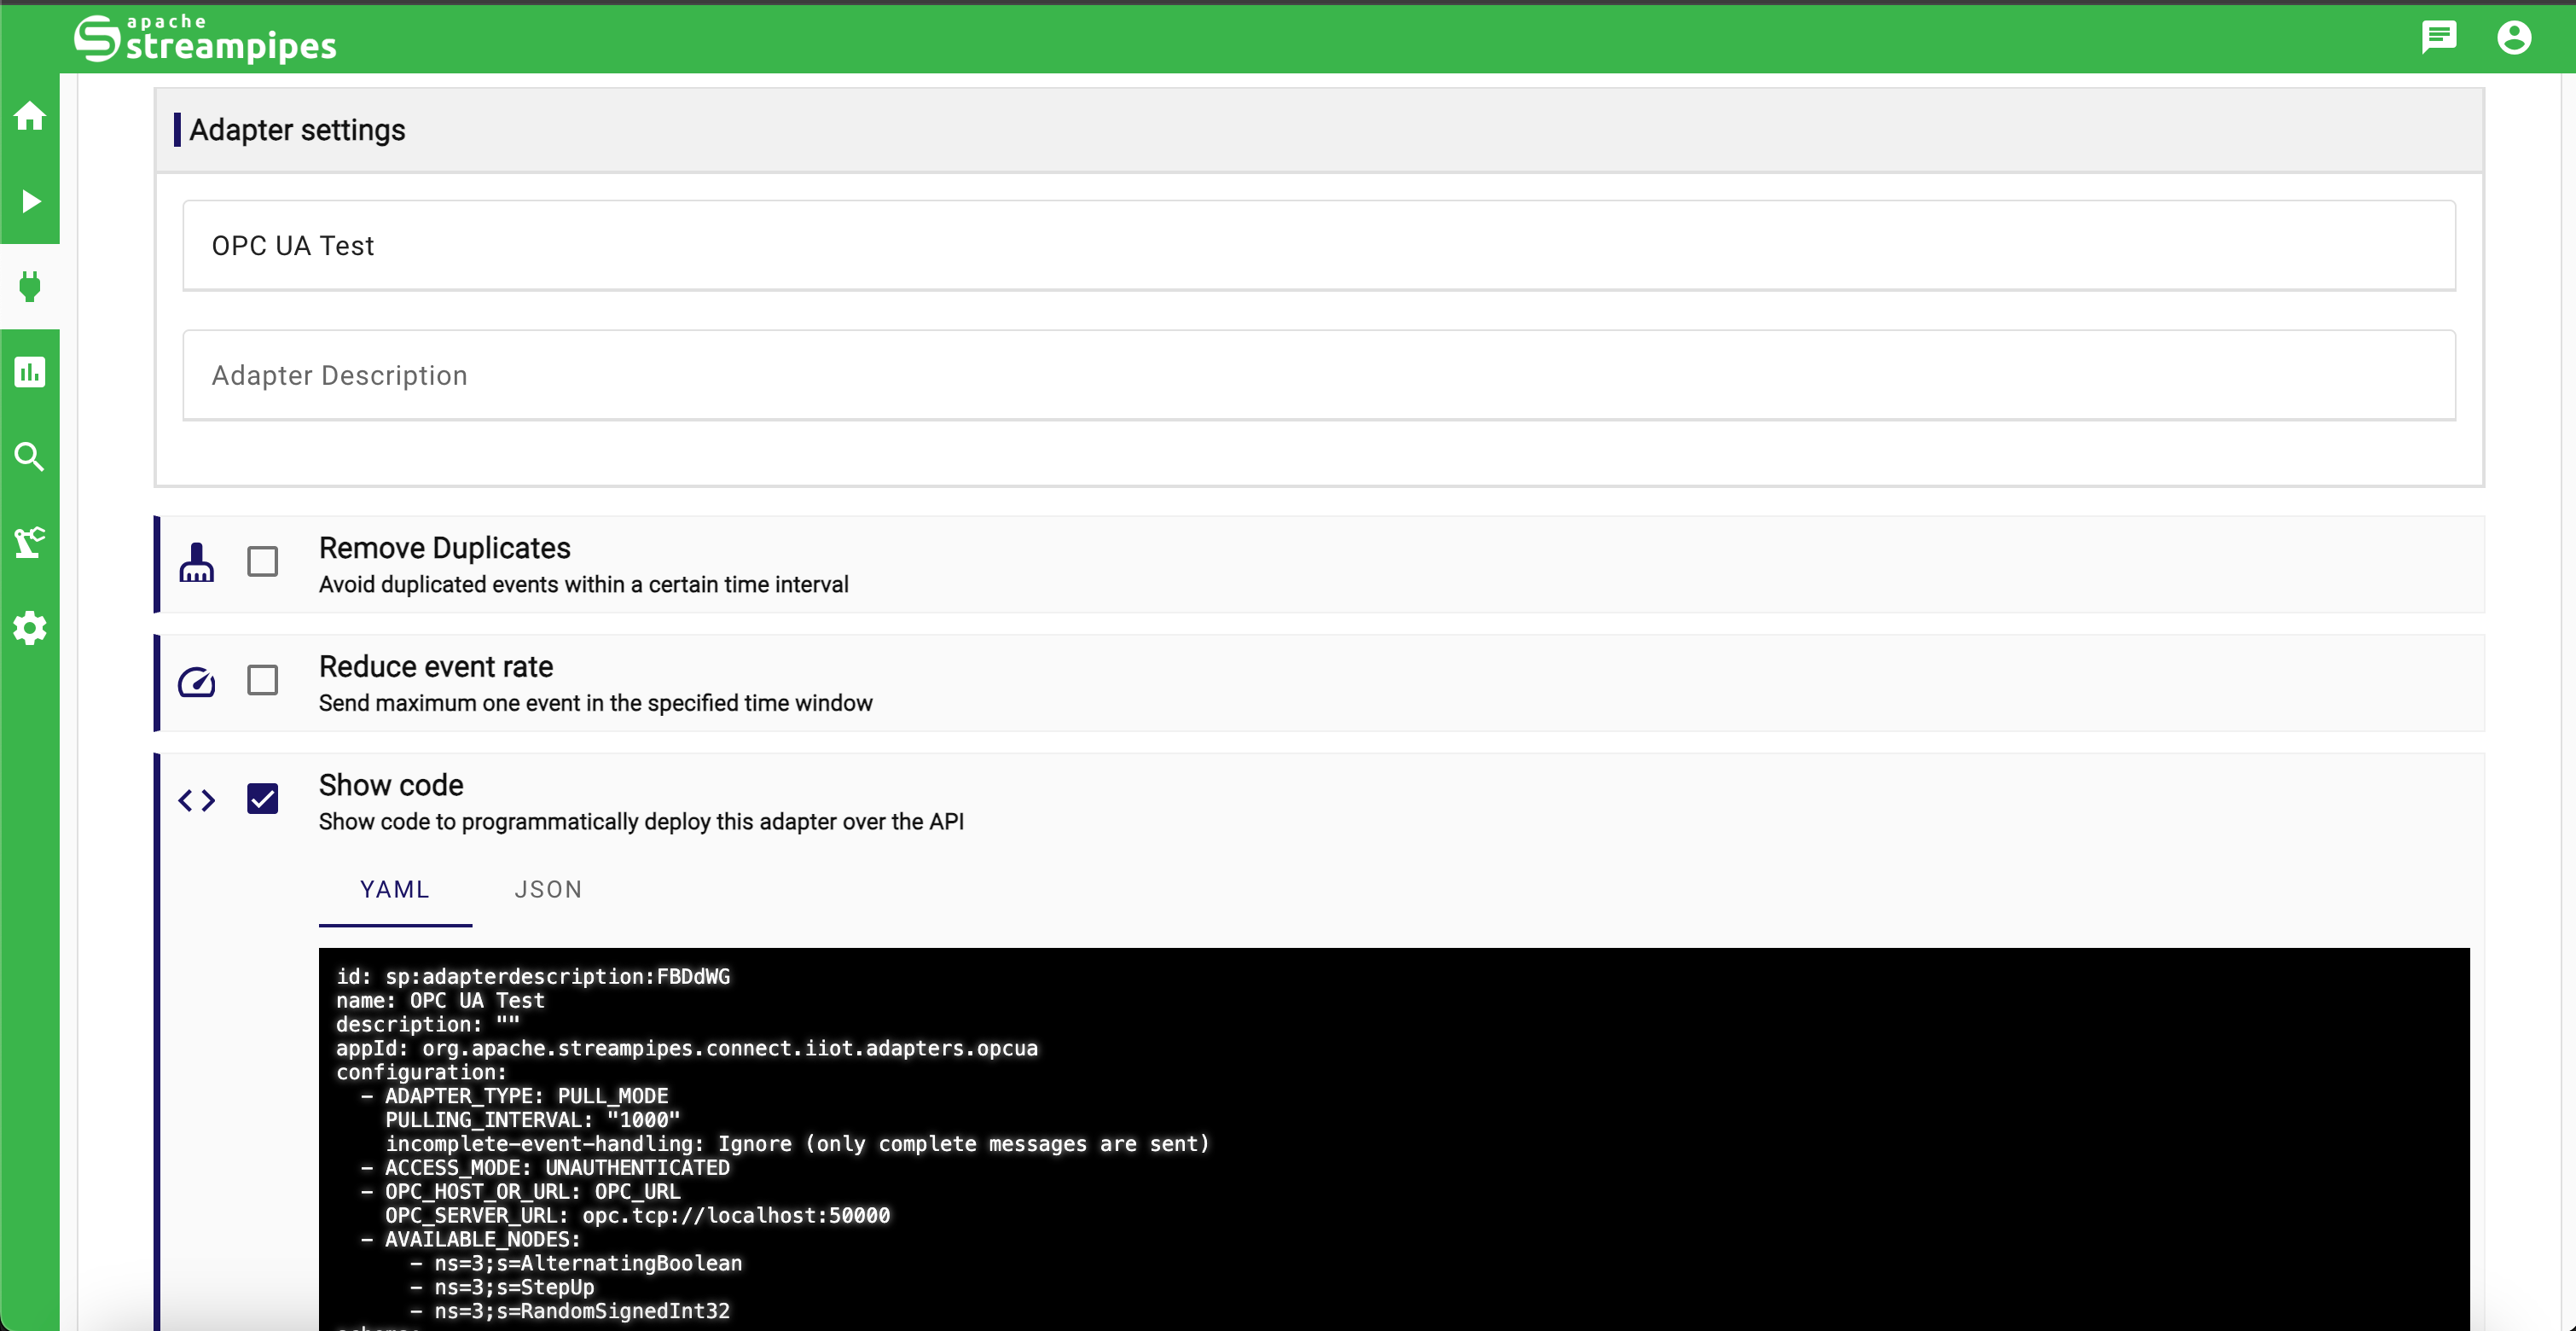Open the Pipelines play icon in sidebar
The image size is (2576, 1331).
pos(30,201)
